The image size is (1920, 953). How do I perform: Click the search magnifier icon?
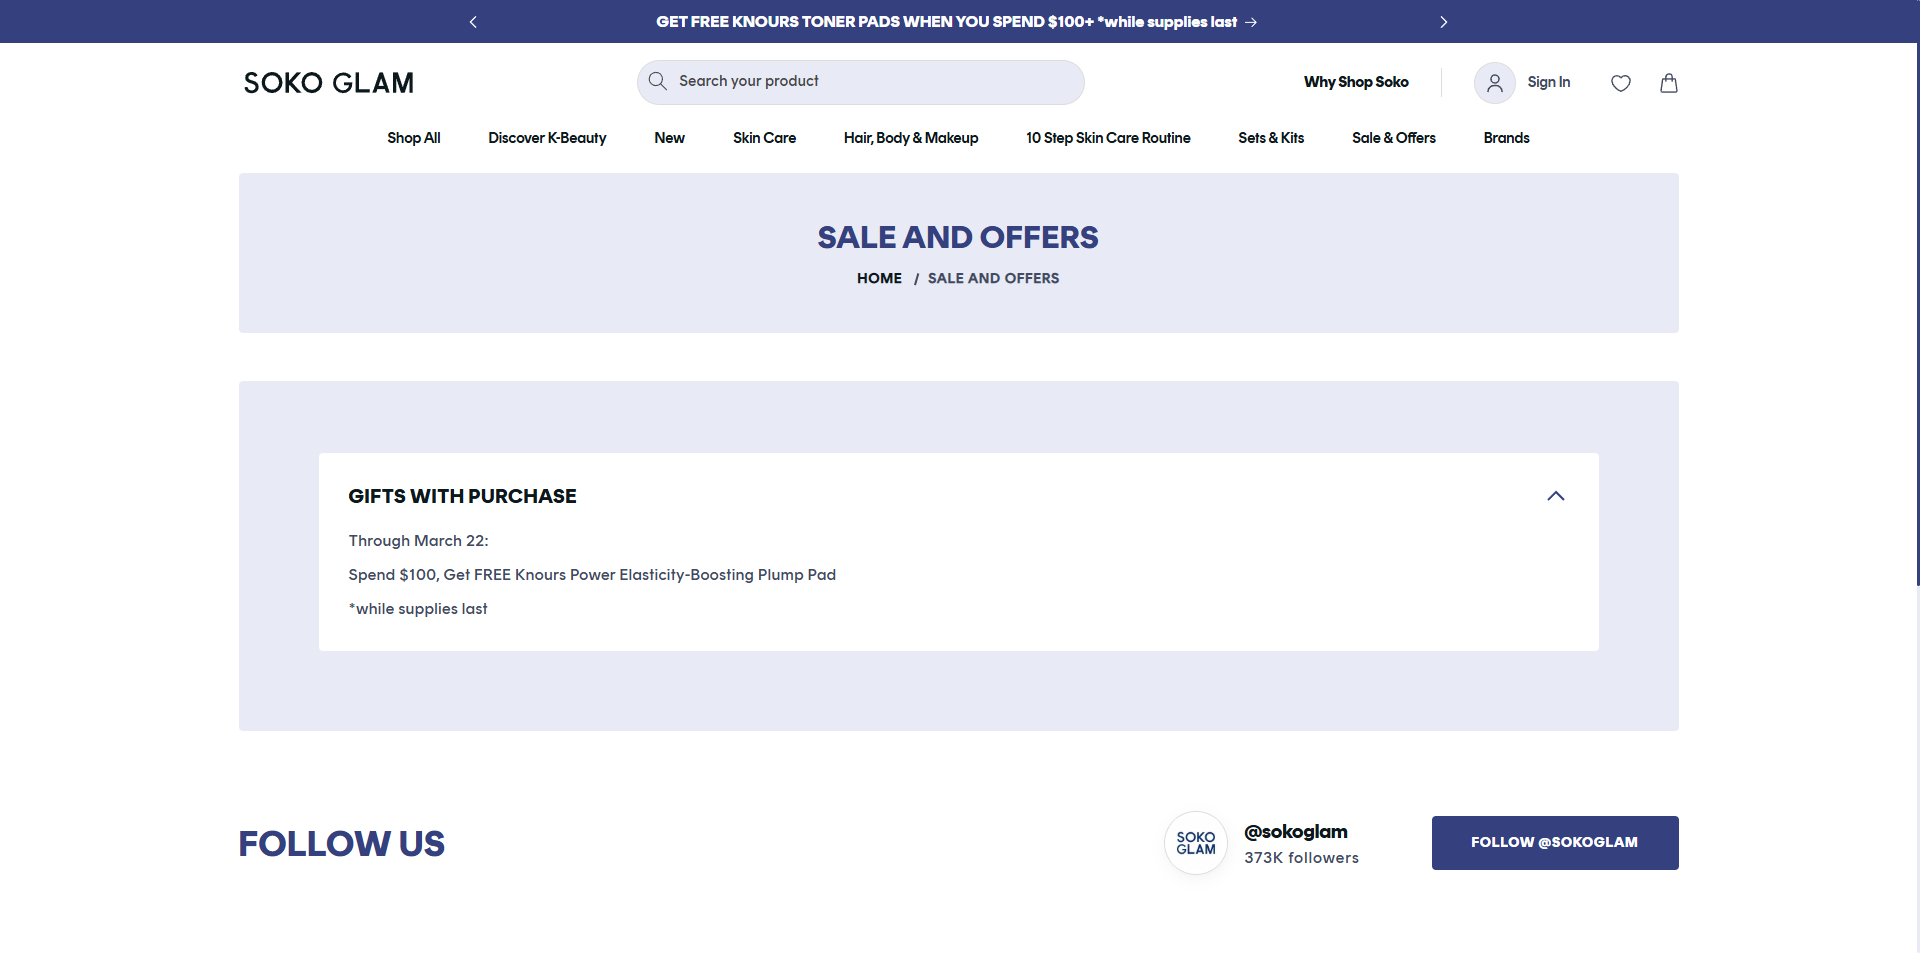[x=657, y=81]
